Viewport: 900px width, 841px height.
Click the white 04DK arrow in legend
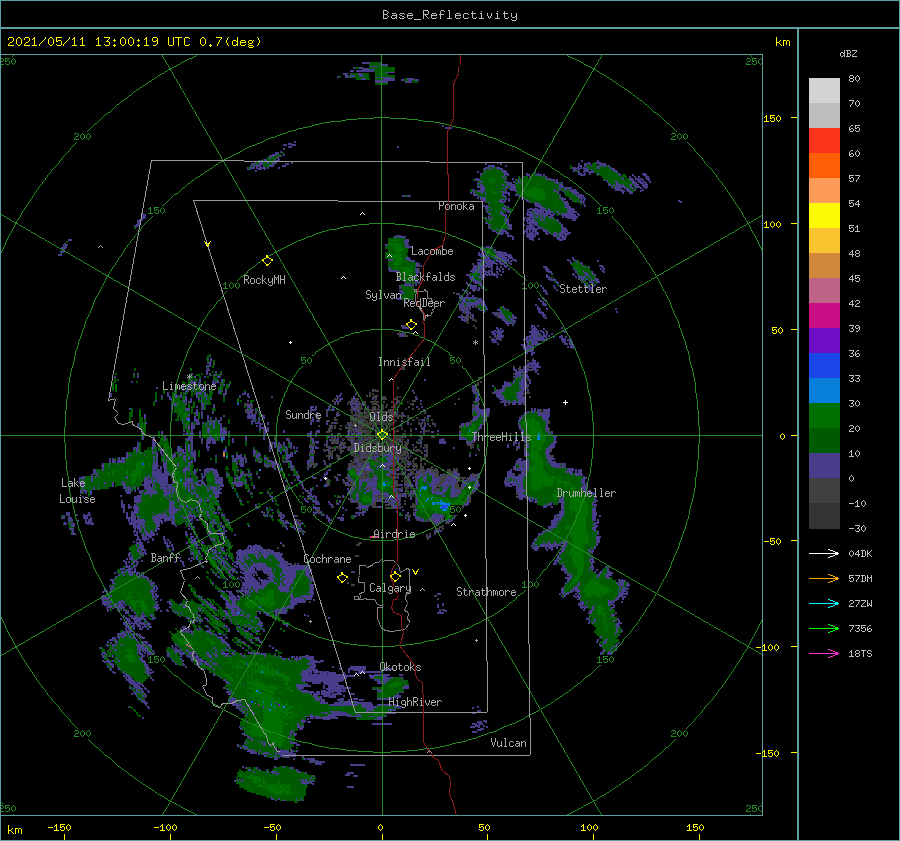(824, 553)
